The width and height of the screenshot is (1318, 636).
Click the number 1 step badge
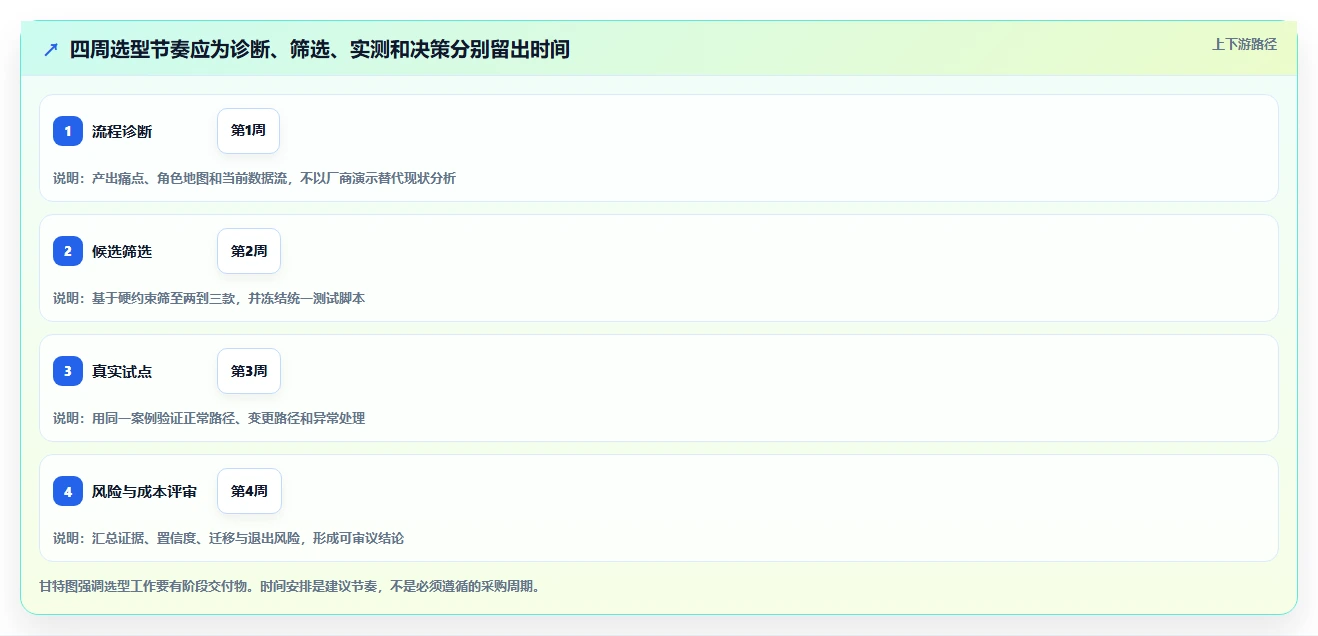68,131
